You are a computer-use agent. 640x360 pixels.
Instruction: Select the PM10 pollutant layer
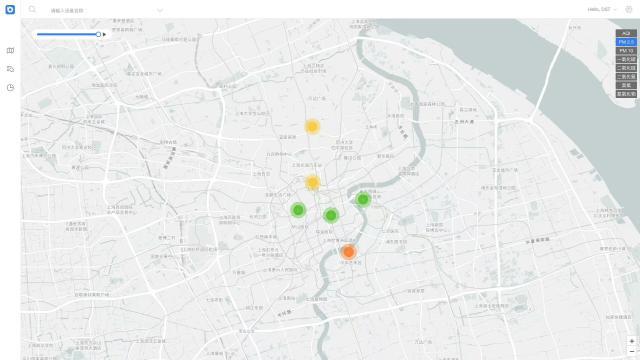626,51
